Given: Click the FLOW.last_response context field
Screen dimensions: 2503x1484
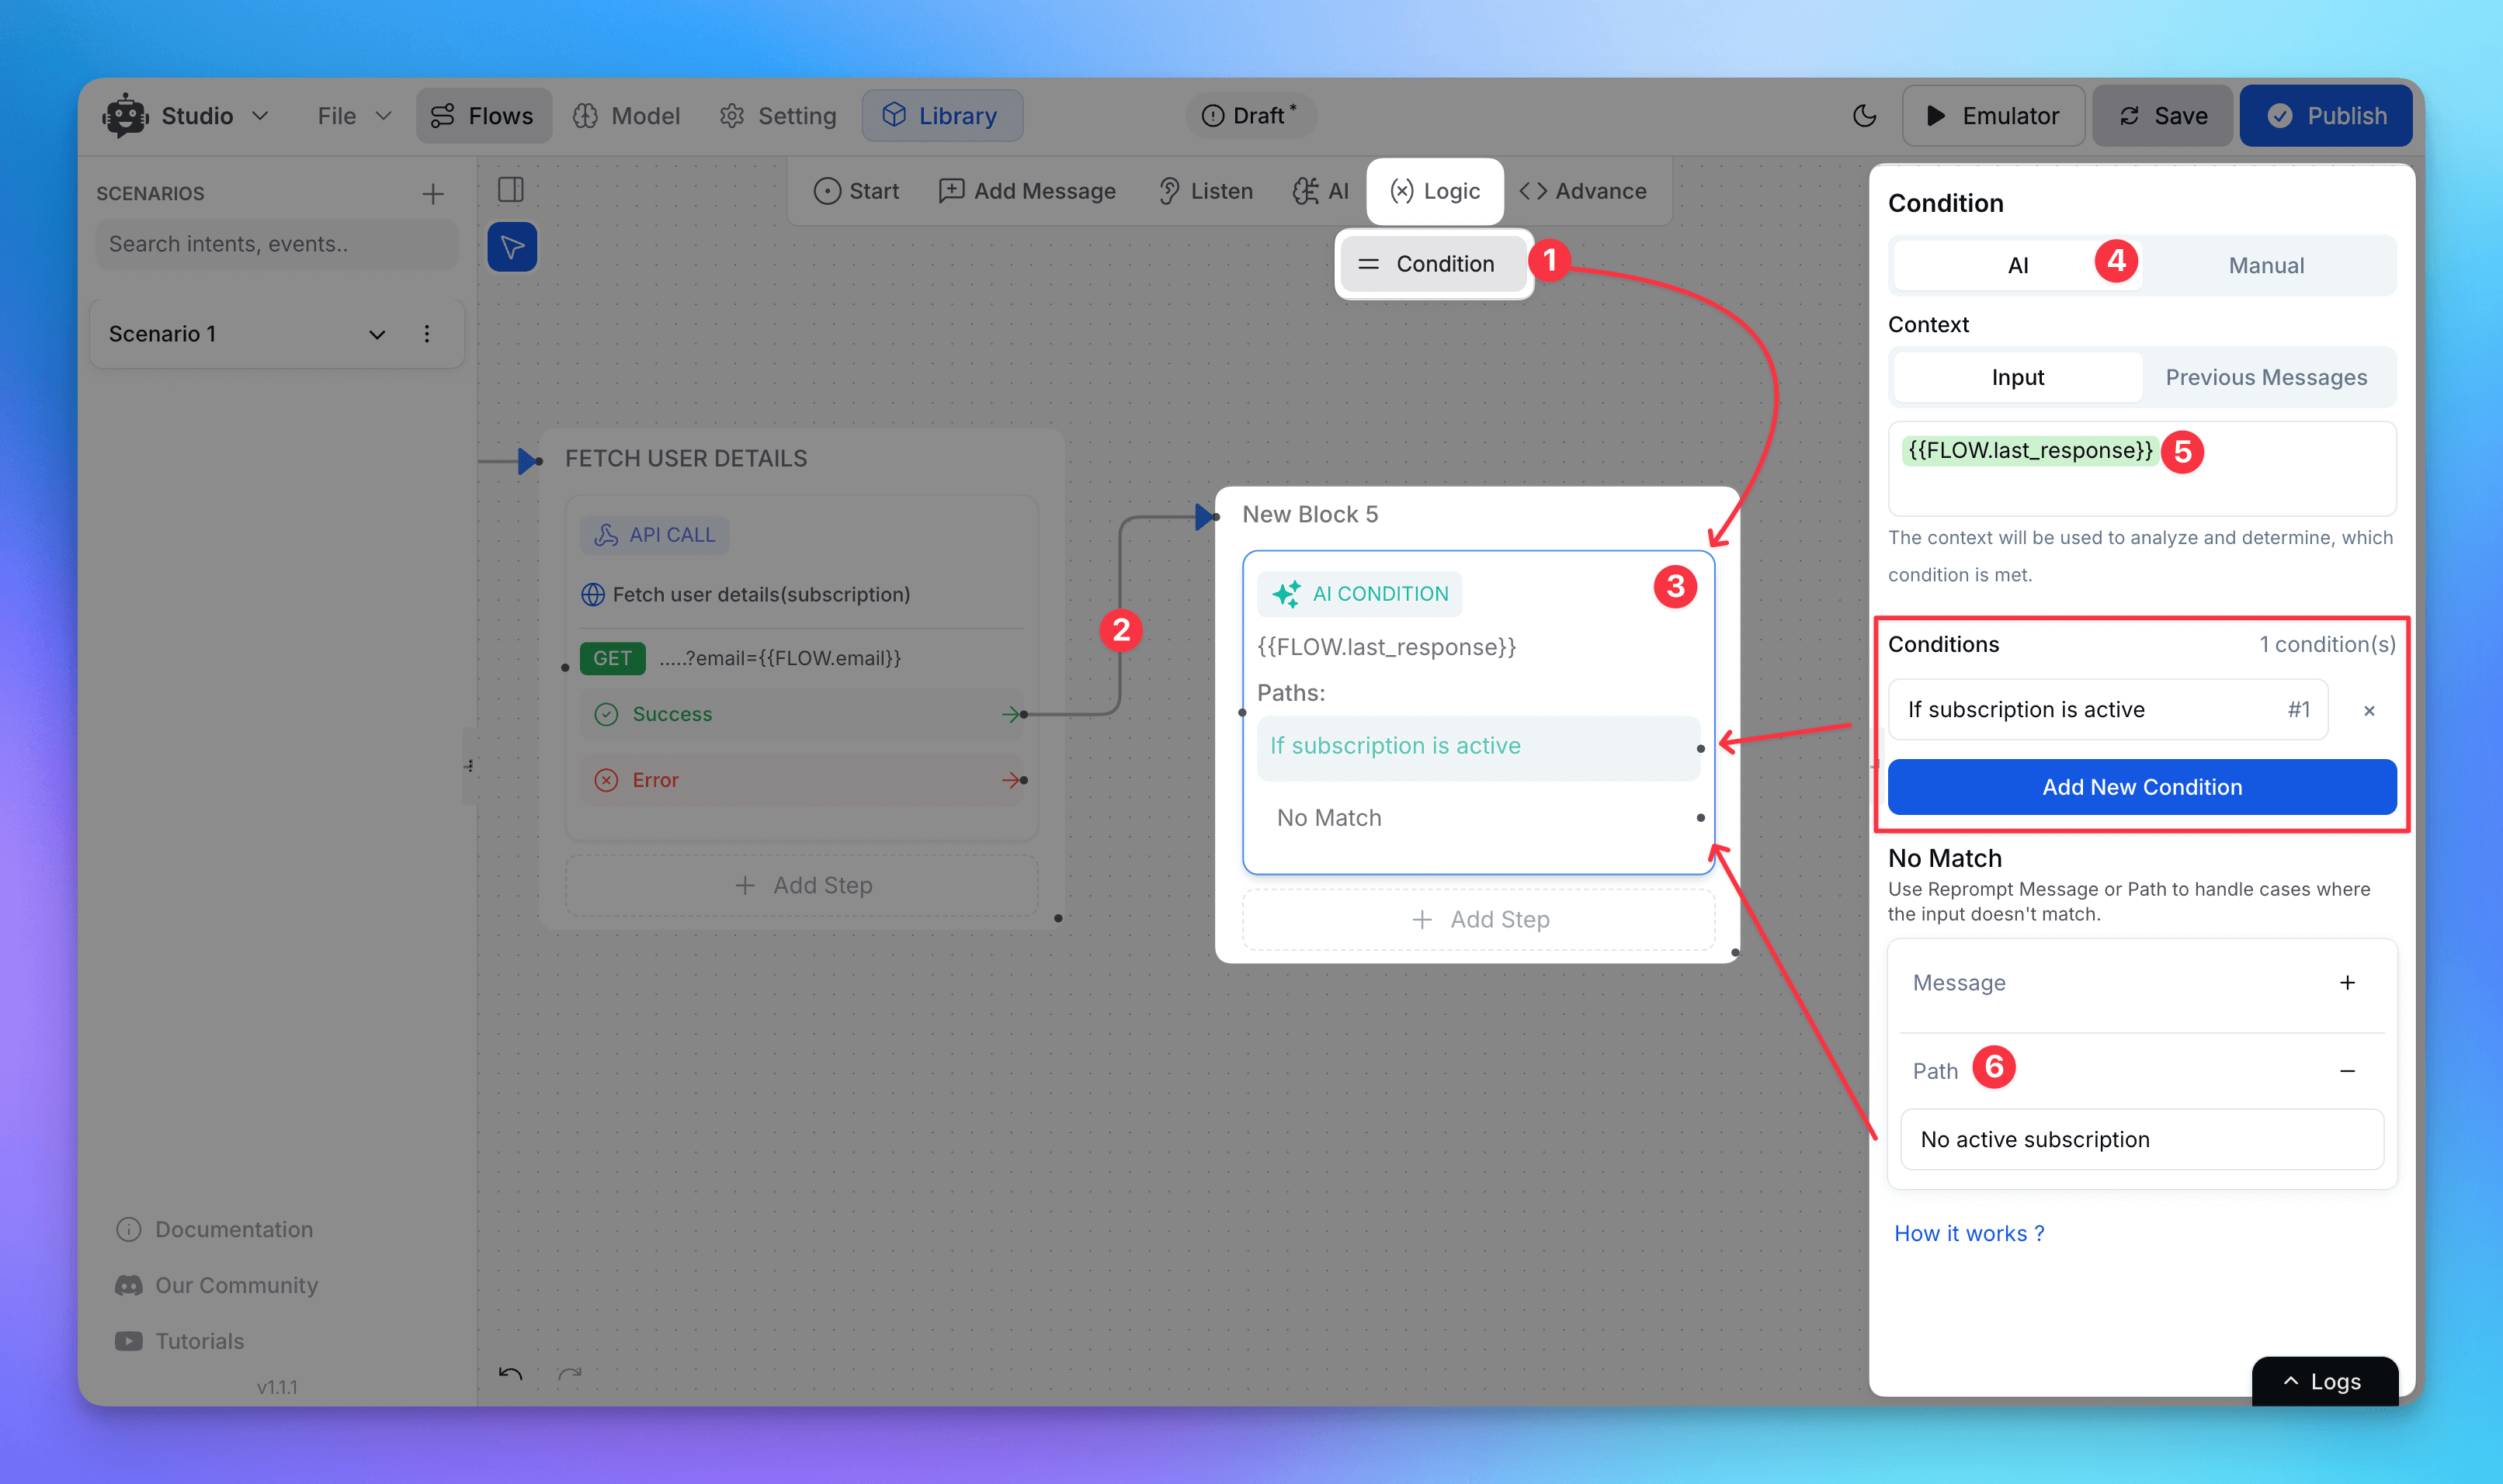Looking at the screenshot, I should point(2142,468).
